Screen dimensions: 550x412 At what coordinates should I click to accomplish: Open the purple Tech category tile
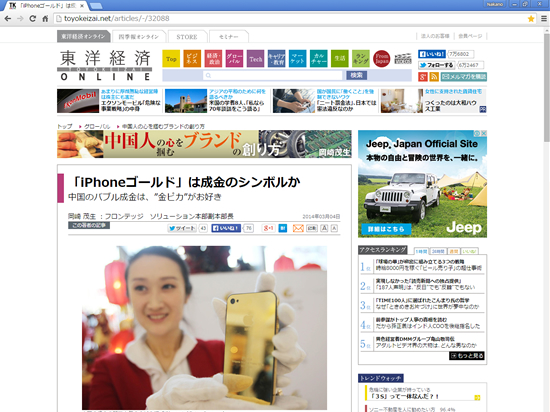(x=256, y=59)
